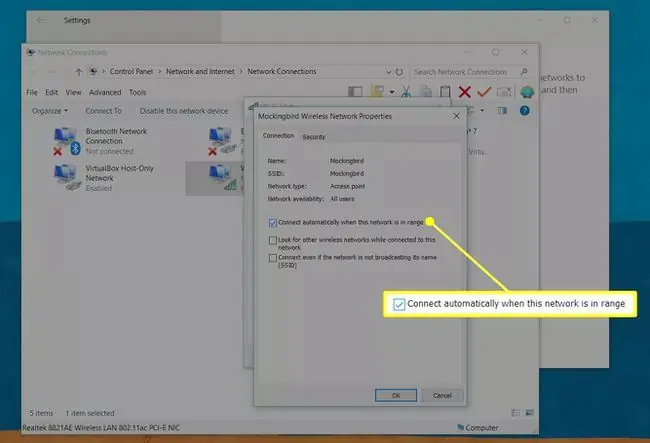Click the Cut scissors toolbar icon
650x443 pixels.
406,92
